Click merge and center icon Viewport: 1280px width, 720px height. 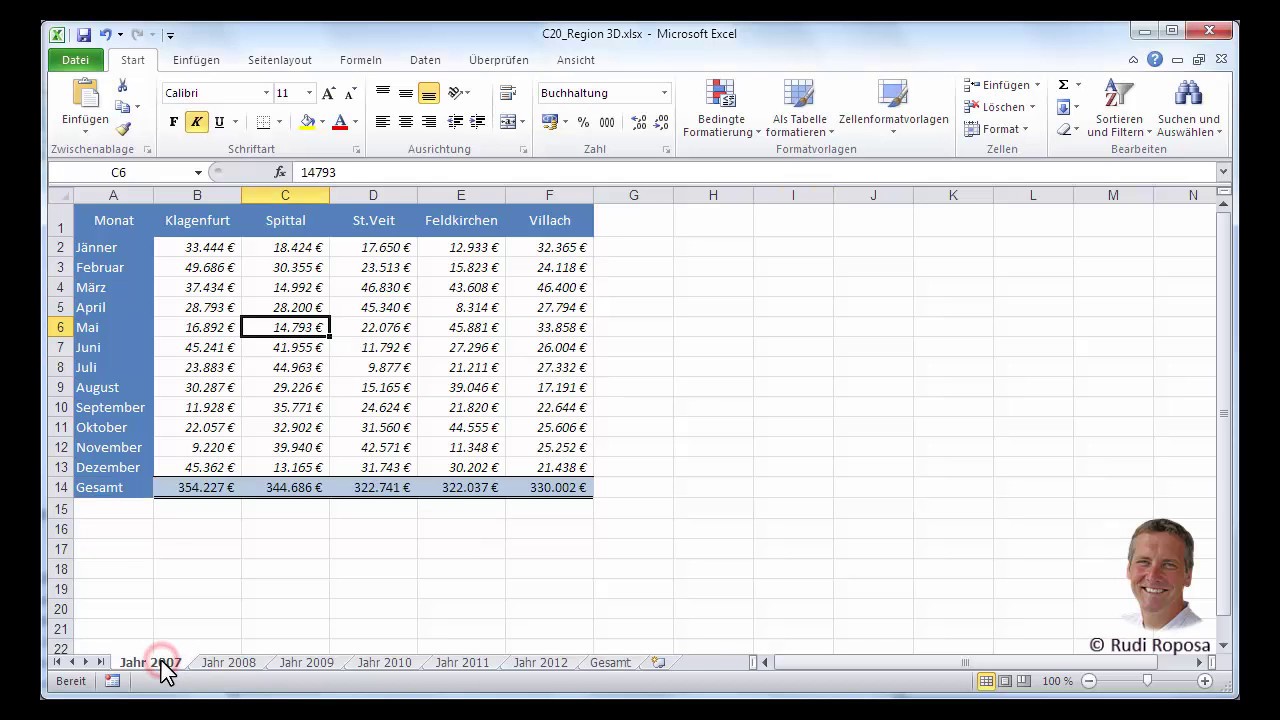(x=508, y=122)
